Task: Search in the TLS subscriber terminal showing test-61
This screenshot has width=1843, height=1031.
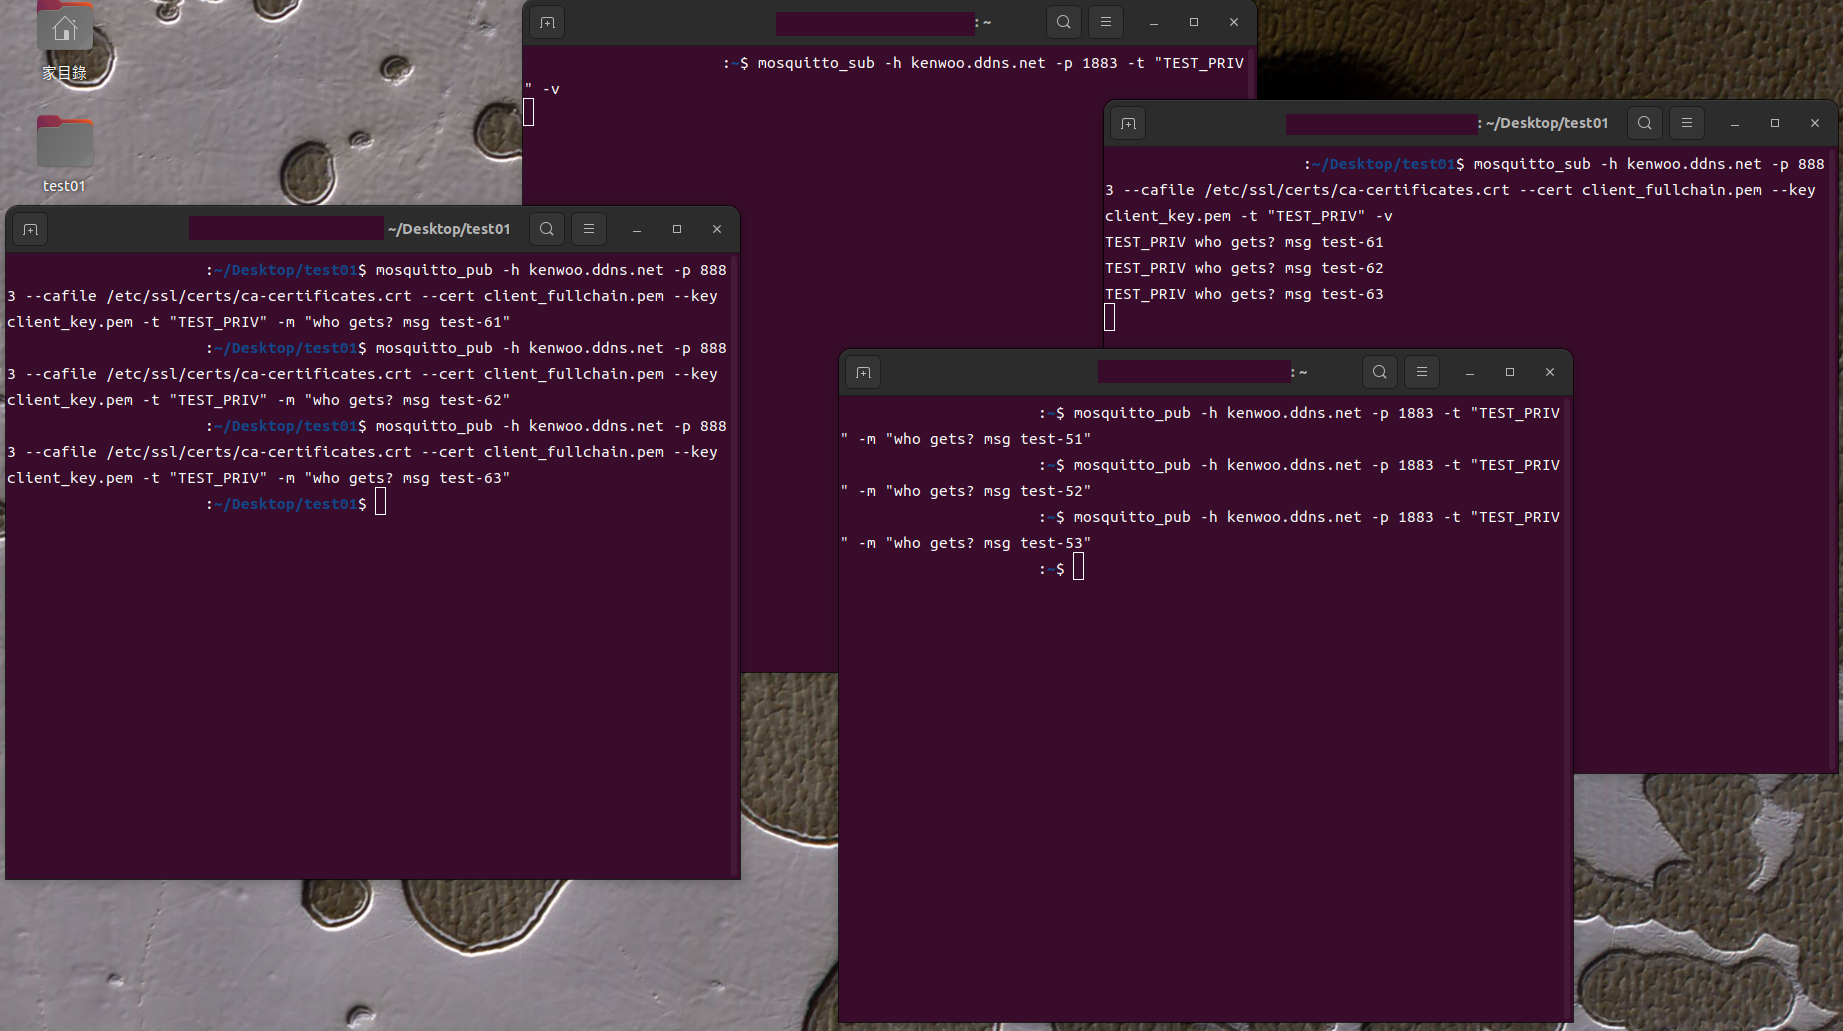Action: [1645, 123]
